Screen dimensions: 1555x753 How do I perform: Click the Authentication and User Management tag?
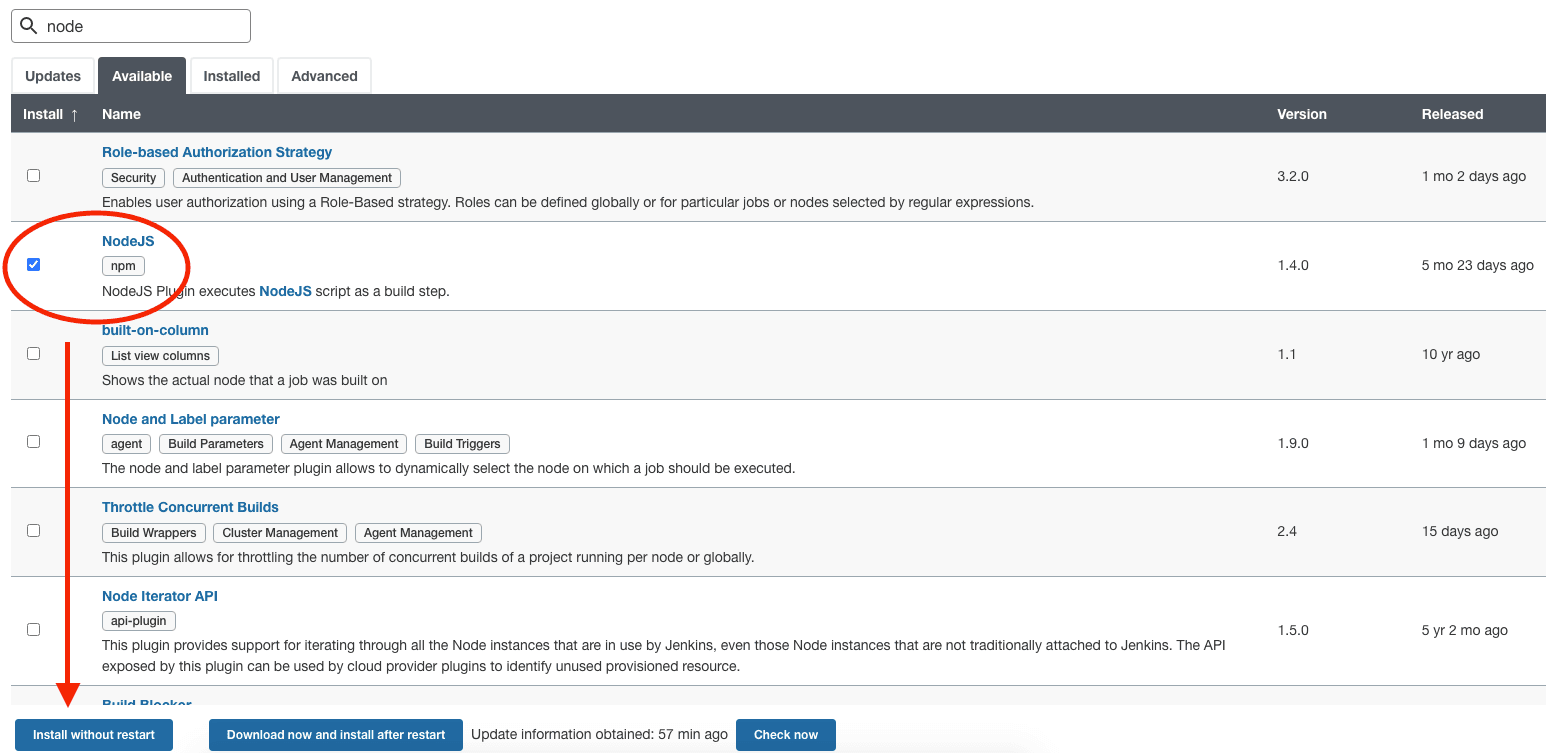pos(287,178)
